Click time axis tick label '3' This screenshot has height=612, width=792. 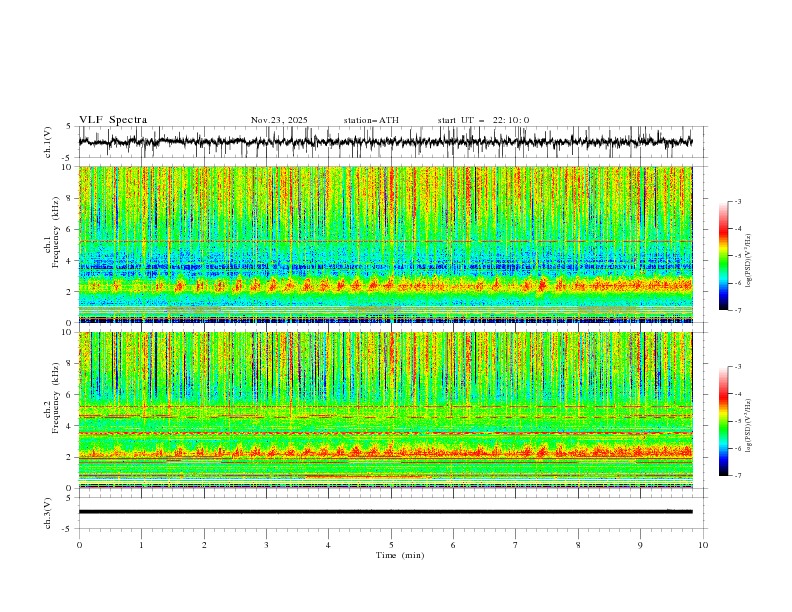266,545
